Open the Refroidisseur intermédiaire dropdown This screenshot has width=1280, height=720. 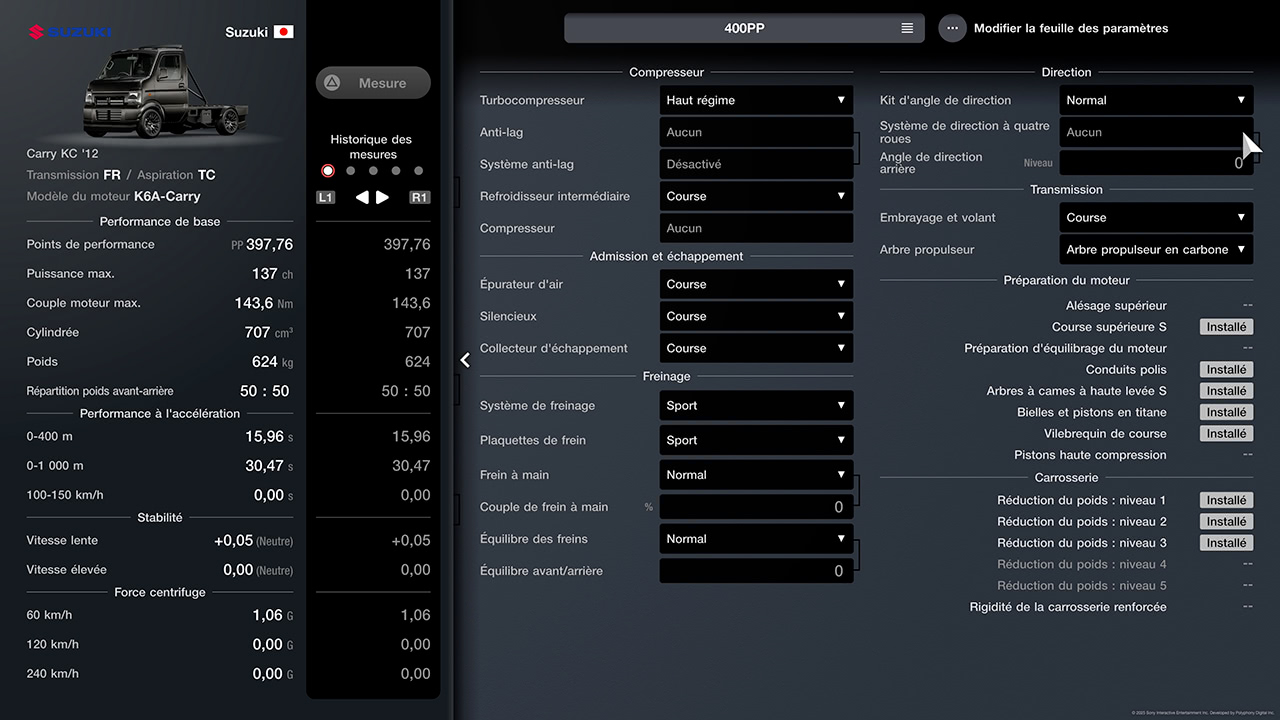point(756,196)
